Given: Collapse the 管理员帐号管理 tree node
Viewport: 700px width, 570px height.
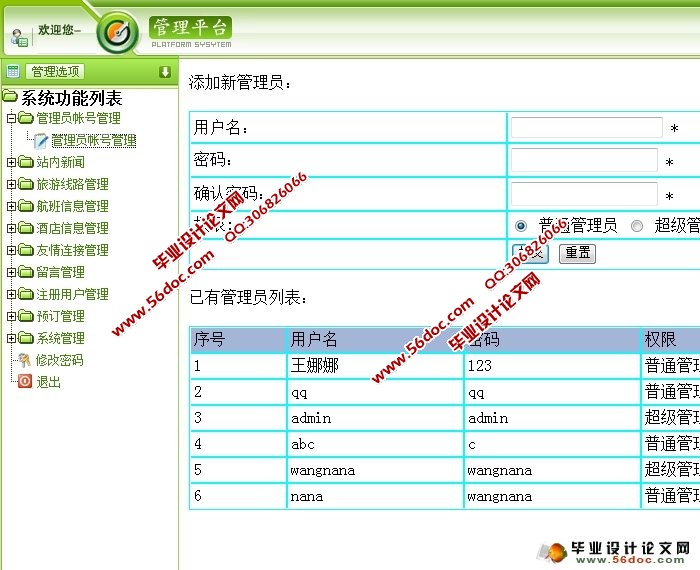Looking at the screenshot, I should coord(12,118).
